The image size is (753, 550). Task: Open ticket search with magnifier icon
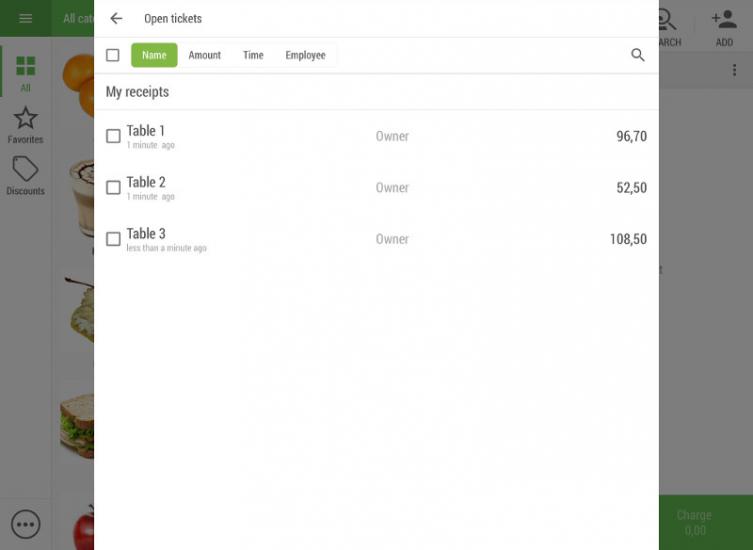tap(637, 55)
